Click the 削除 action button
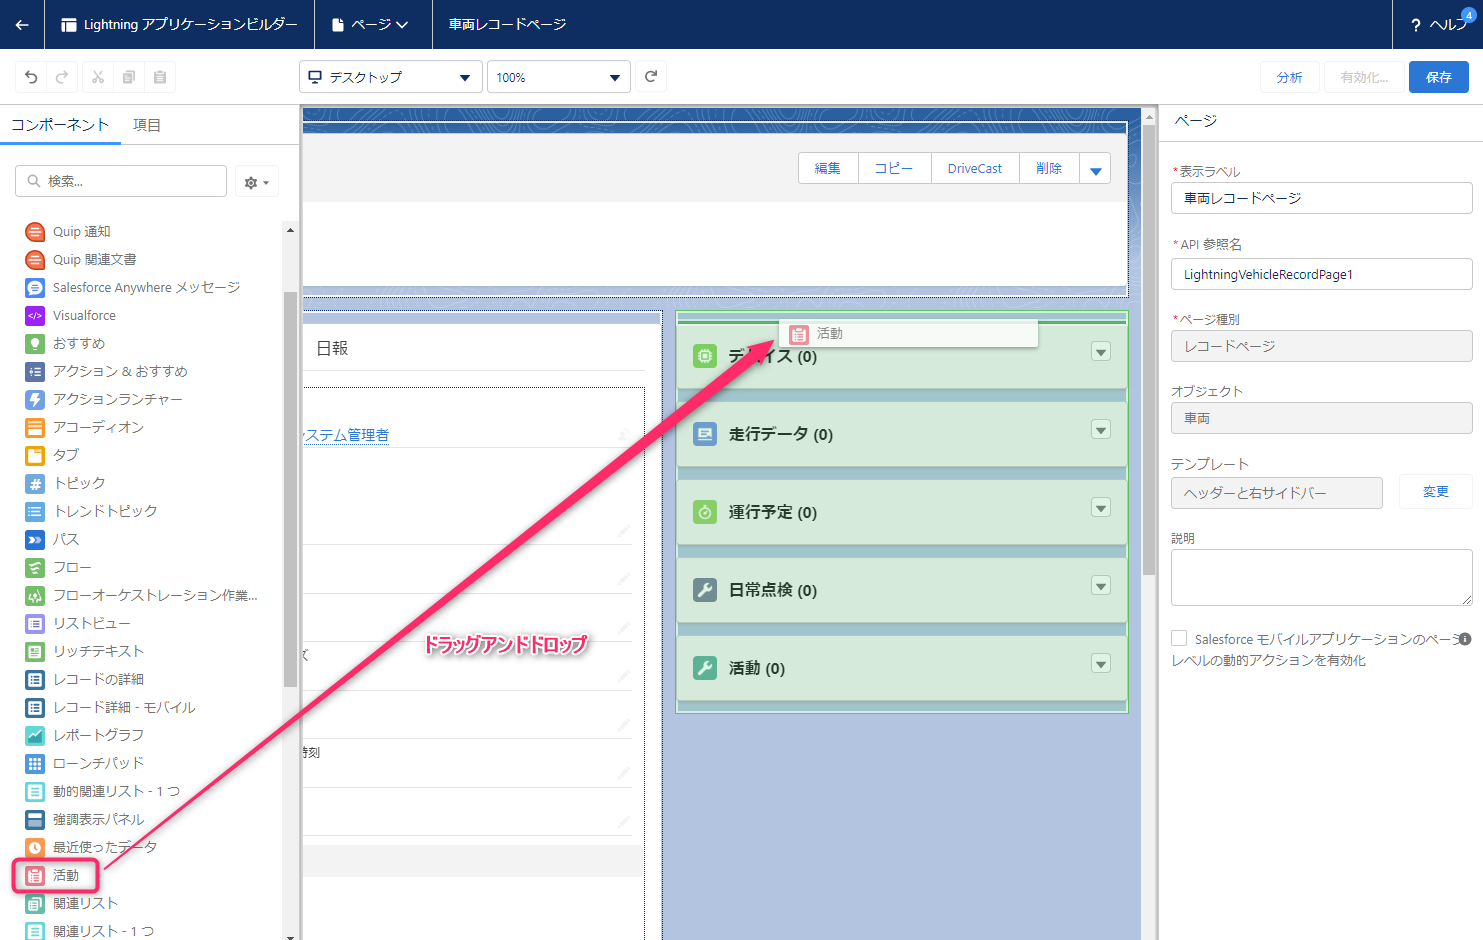1483x940 pixels. click(1049, 169)
